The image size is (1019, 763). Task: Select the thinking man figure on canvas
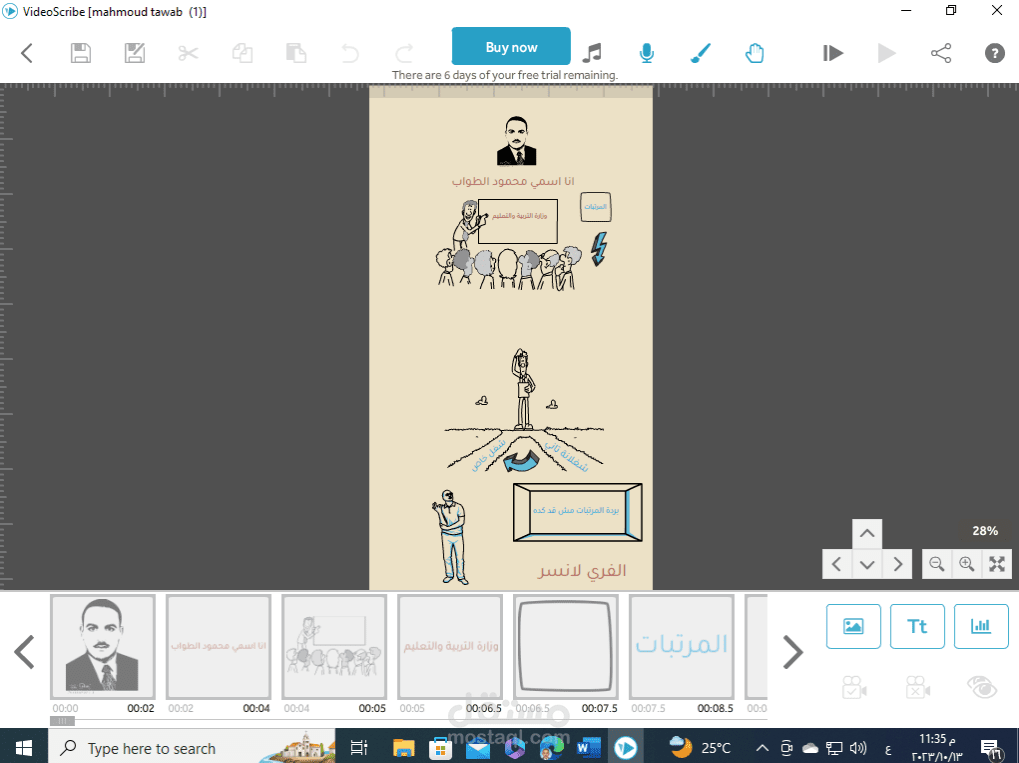click(450, 537)
